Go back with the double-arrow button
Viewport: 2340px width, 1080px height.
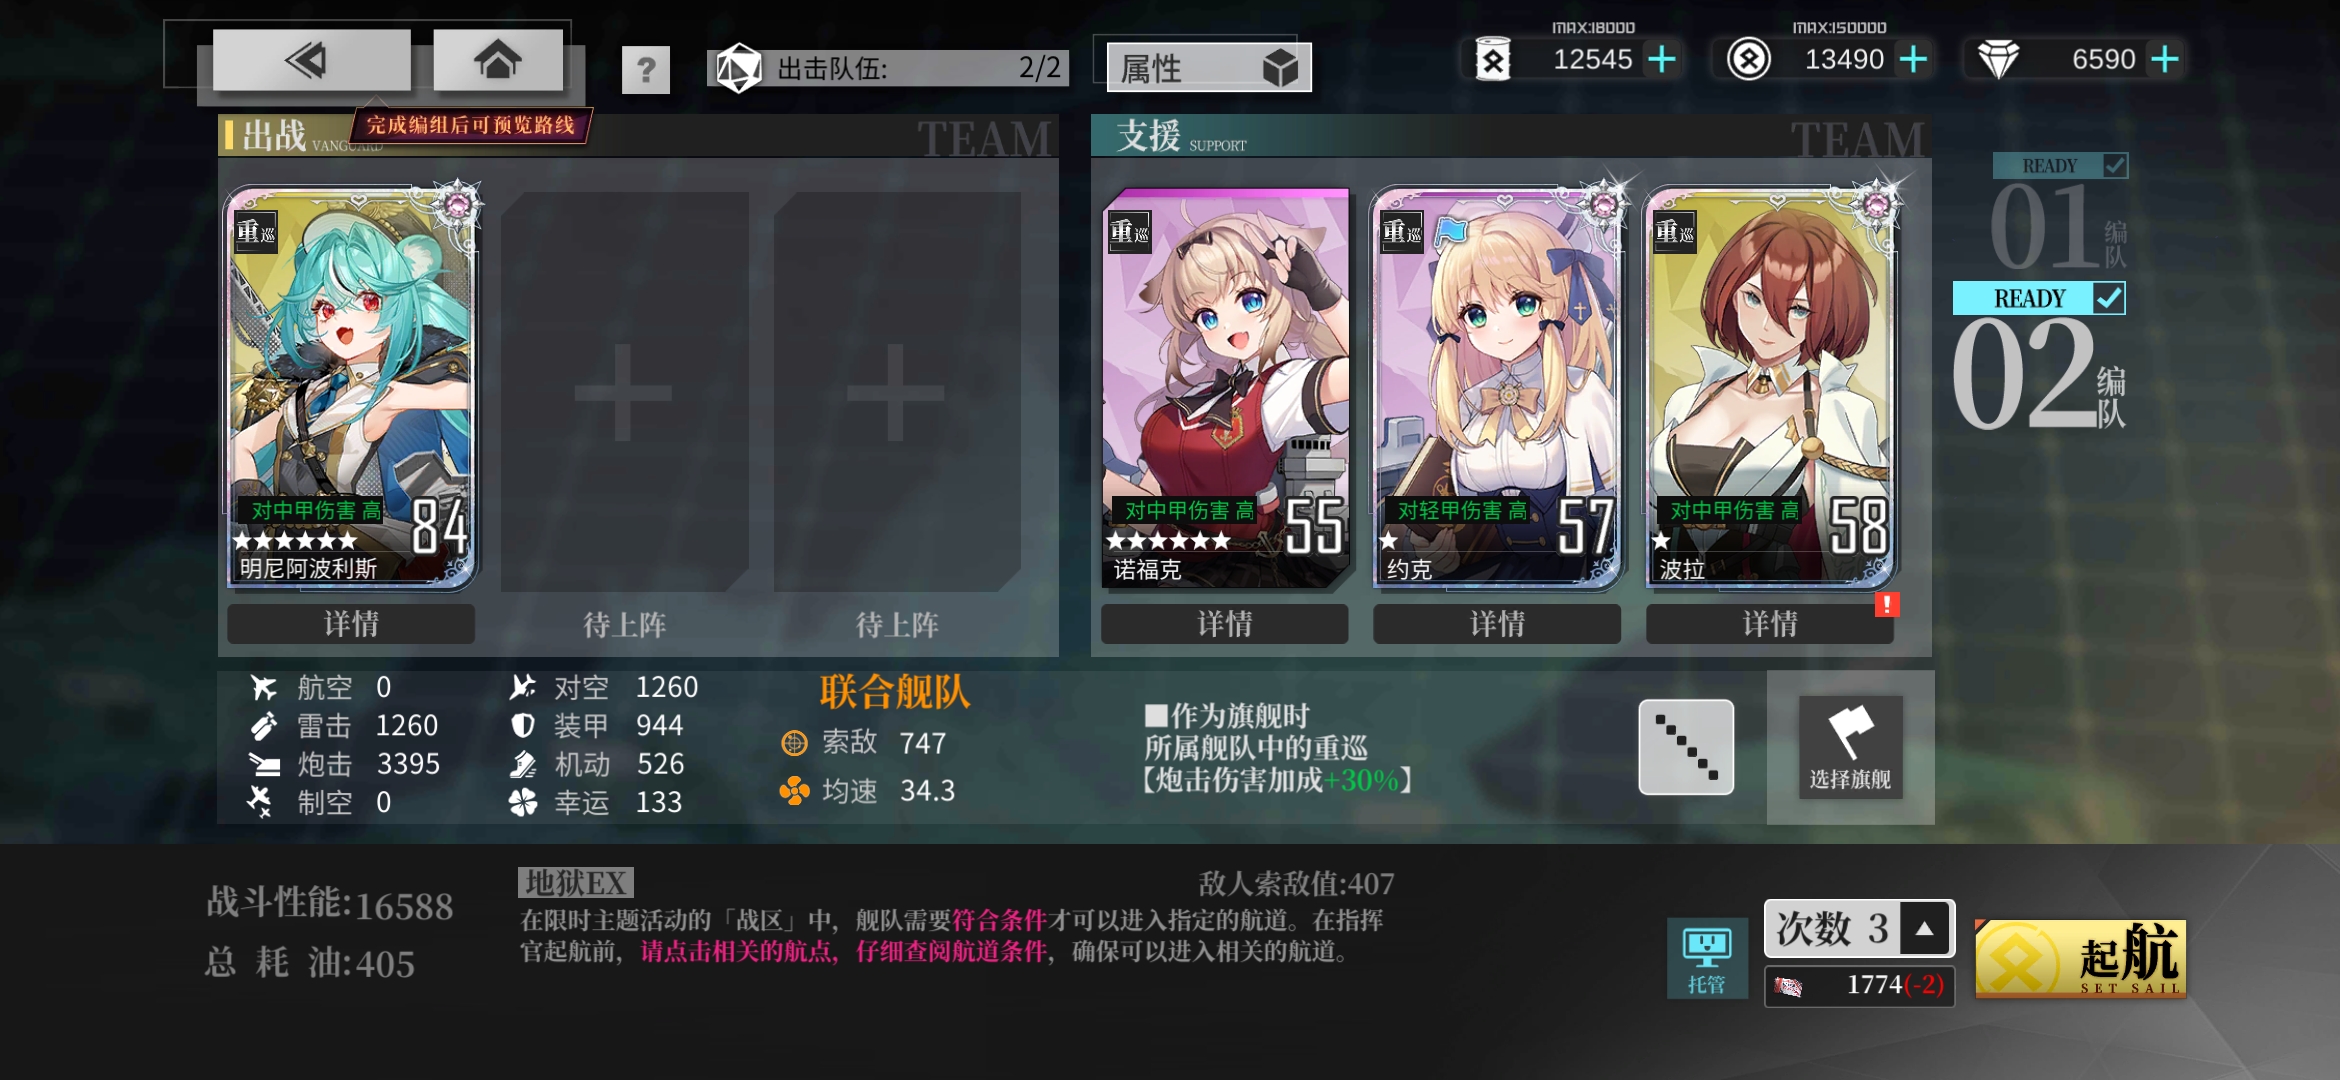click(311, 61)
